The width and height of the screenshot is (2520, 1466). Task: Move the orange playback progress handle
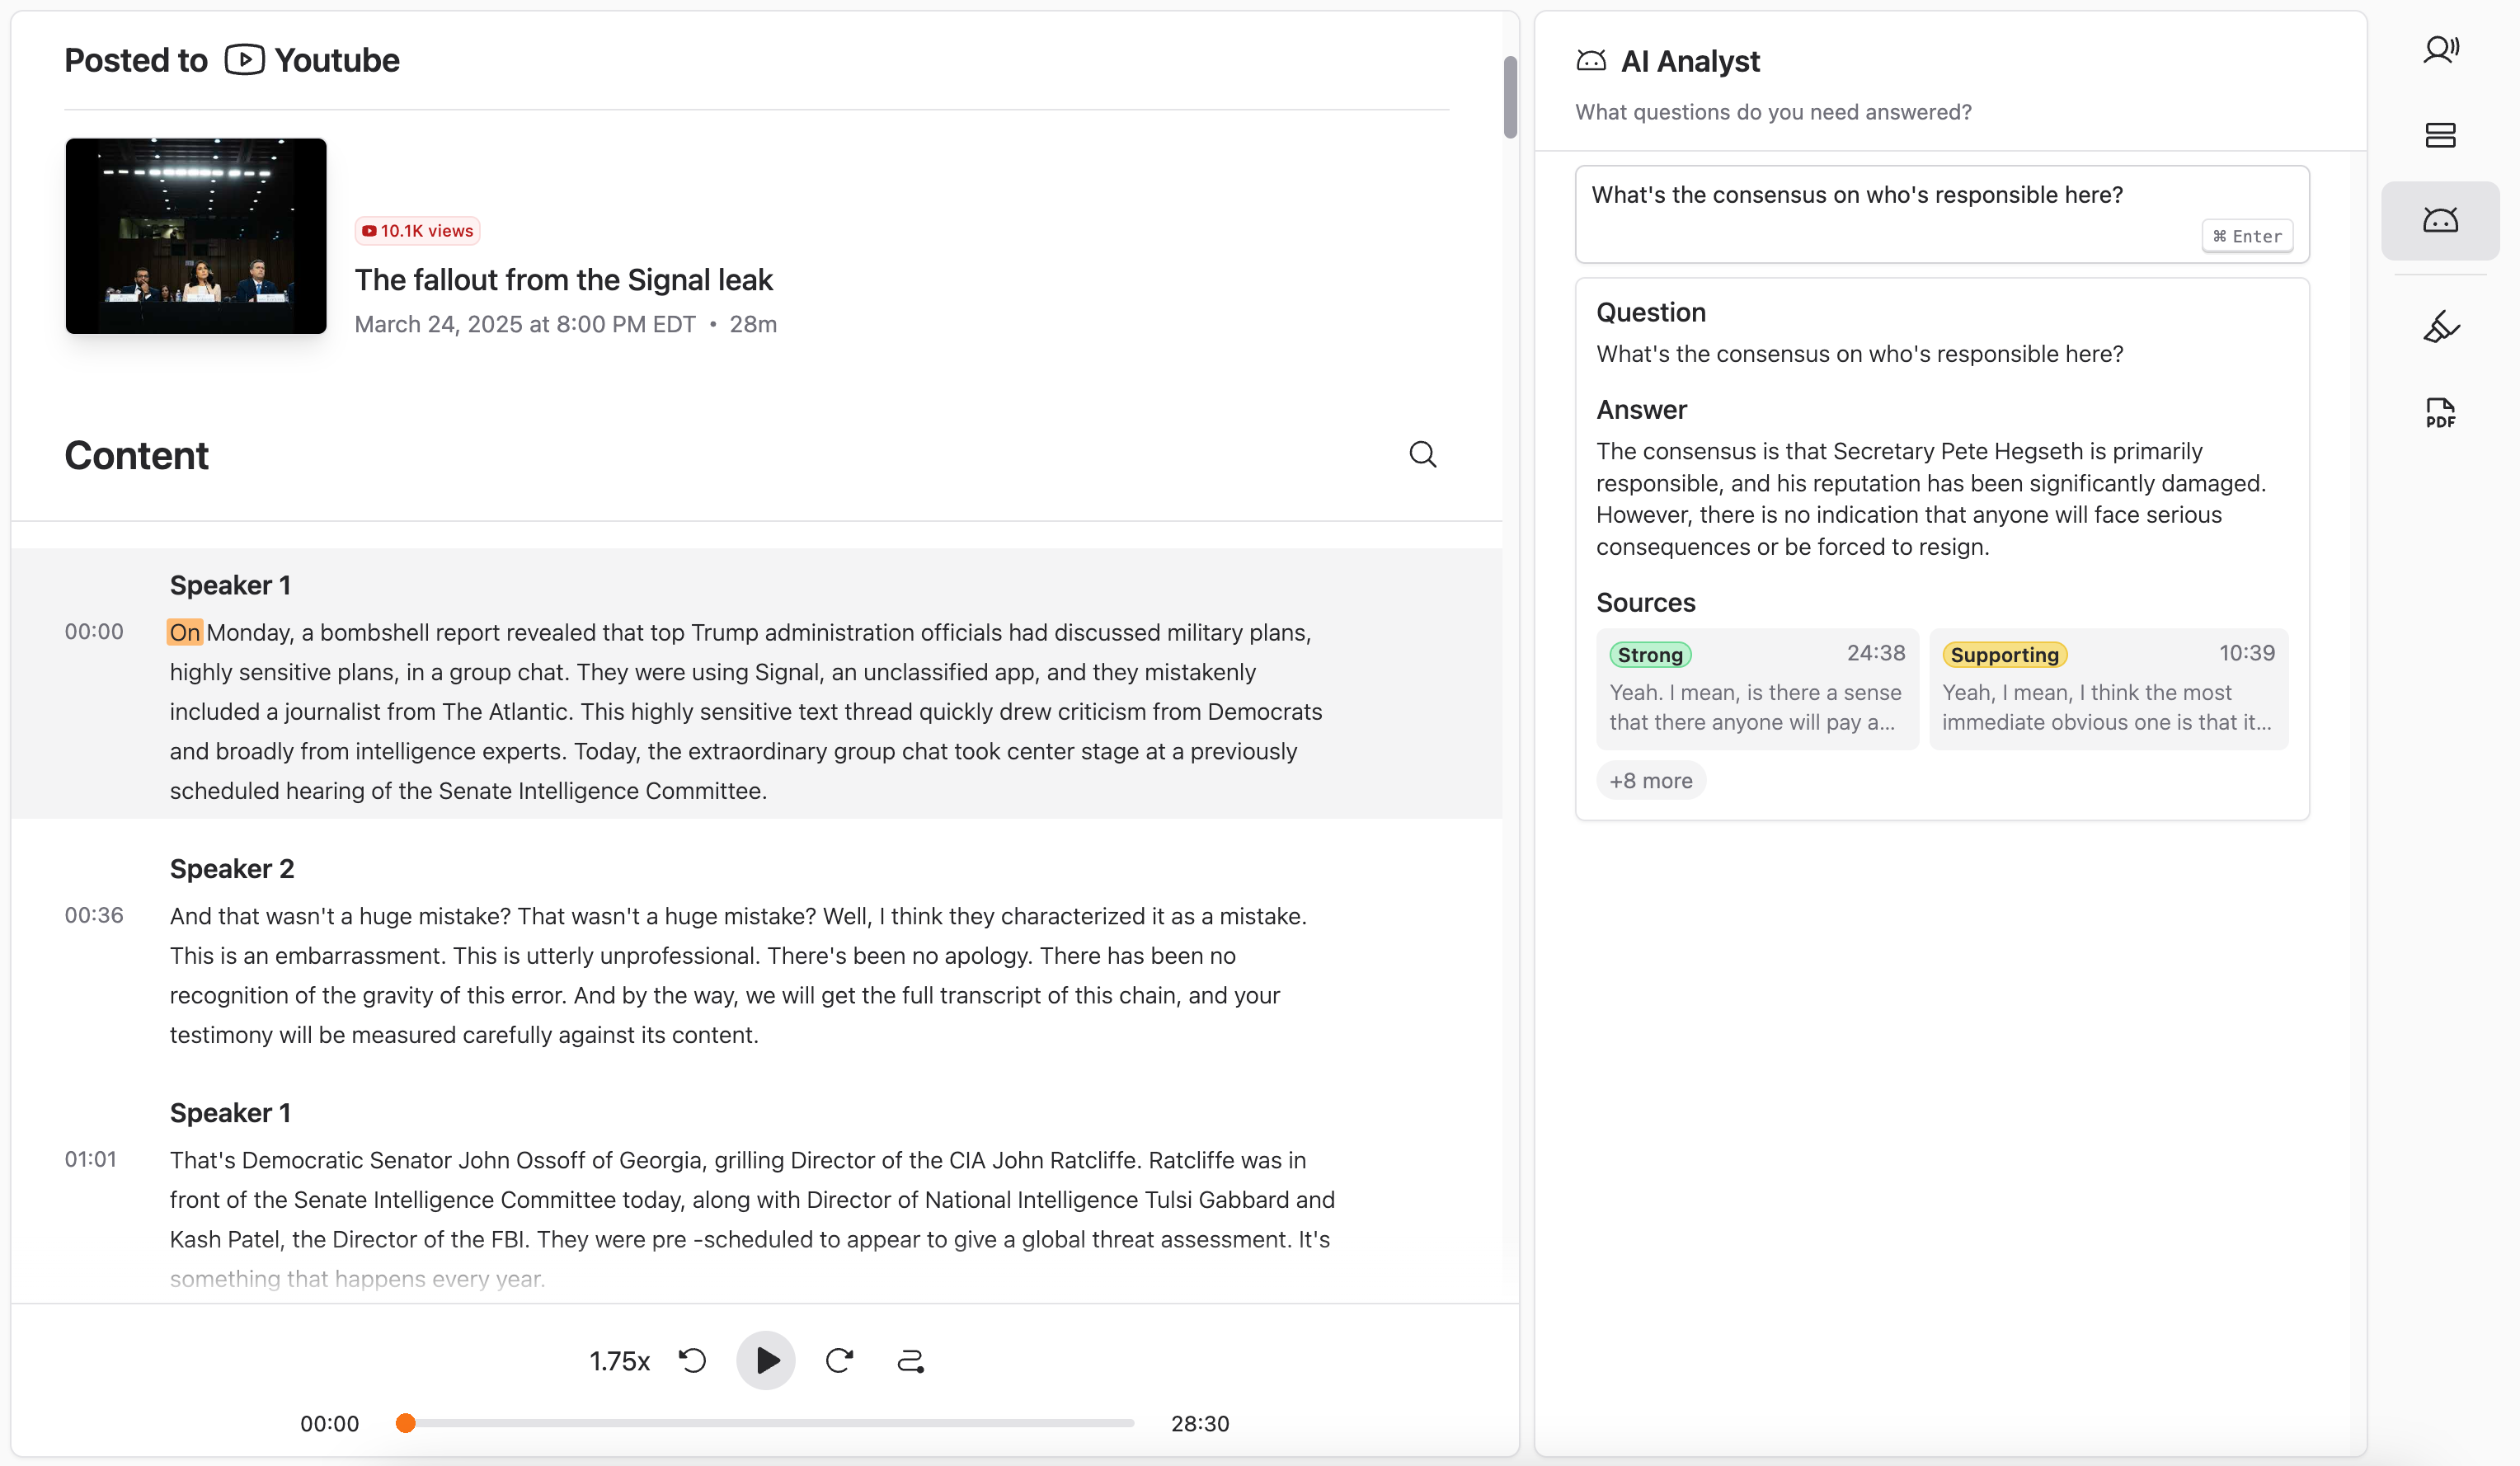[405, 1423]
